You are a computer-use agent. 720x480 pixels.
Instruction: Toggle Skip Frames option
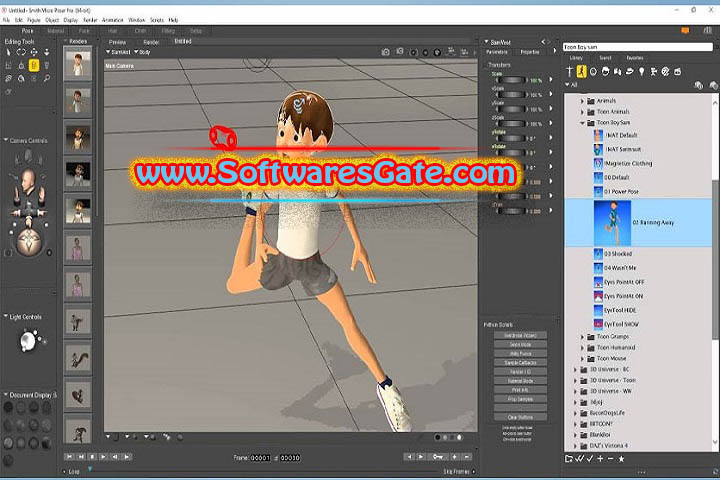coord(459,472)
